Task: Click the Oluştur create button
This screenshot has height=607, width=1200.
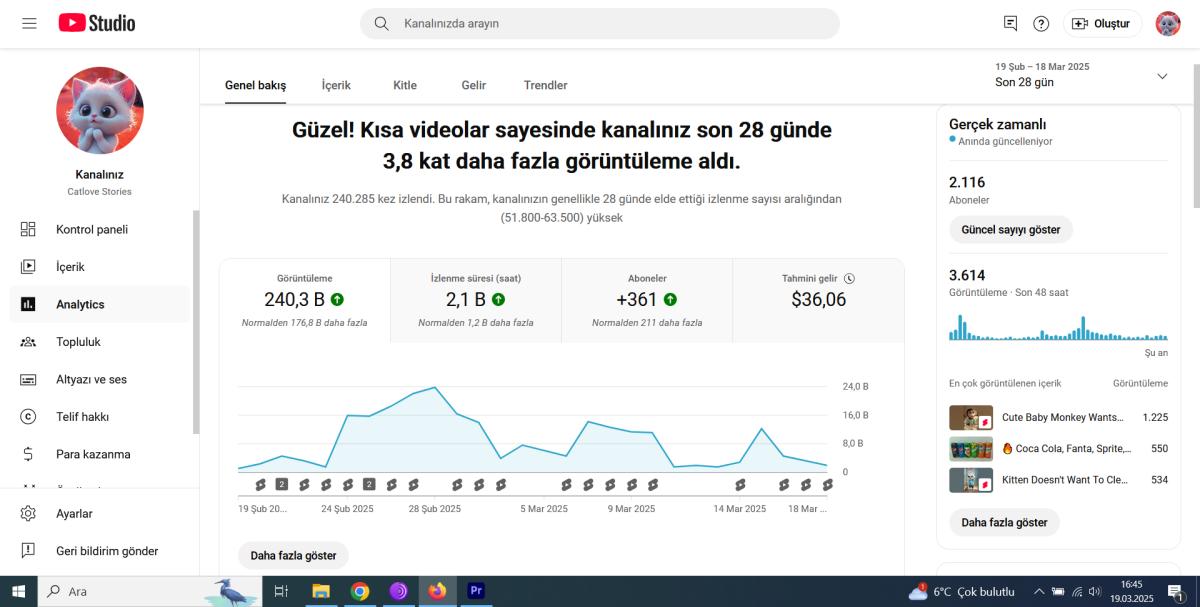Action: tap(1102, 23)
